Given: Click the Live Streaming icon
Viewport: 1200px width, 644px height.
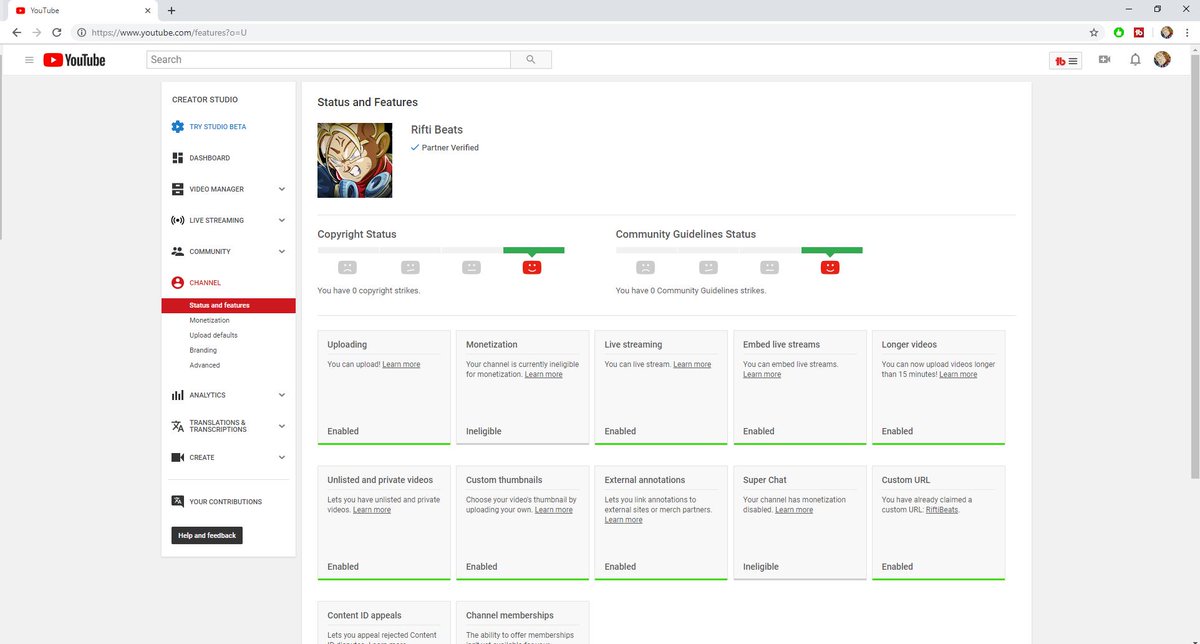Looking at the screenshot, I should [x=177, y=220].
